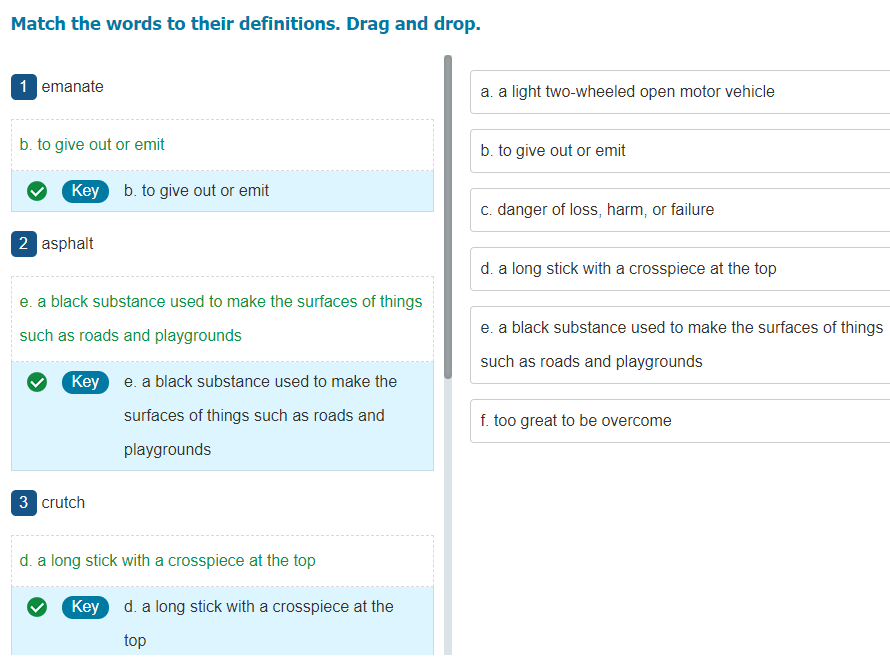Image resolution: width=890 pixels, height=665 pixels.
Task: Select option f, too great to be overcome
Action: click(x=680, y=421)
